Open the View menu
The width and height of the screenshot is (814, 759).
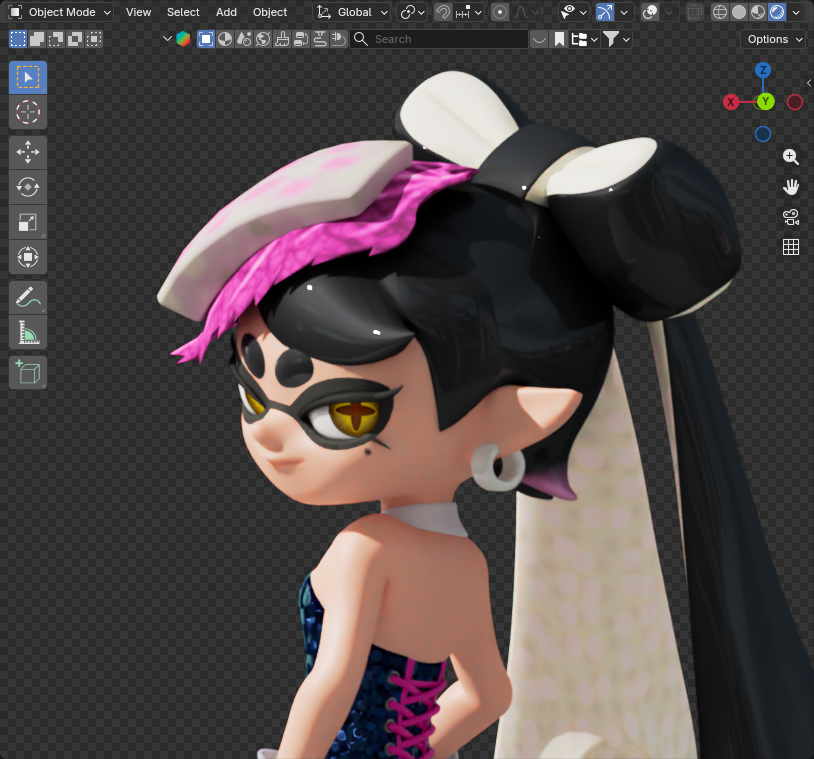139,12
